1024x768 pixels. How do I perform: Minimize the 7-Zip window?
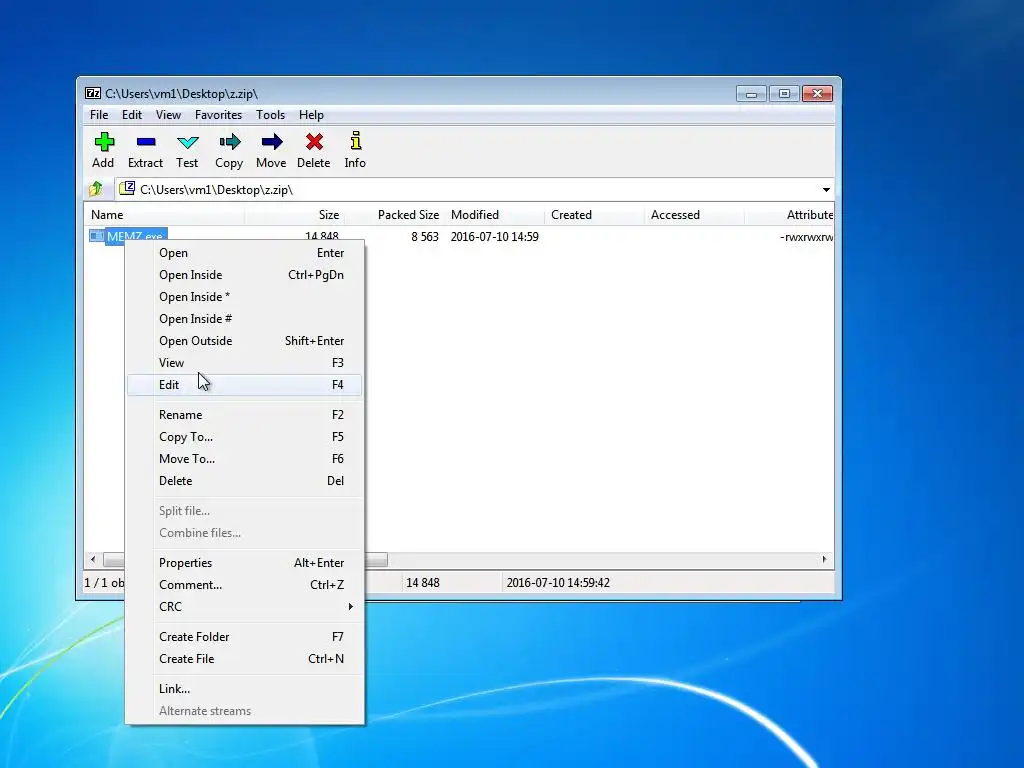(x=752, y=94)
